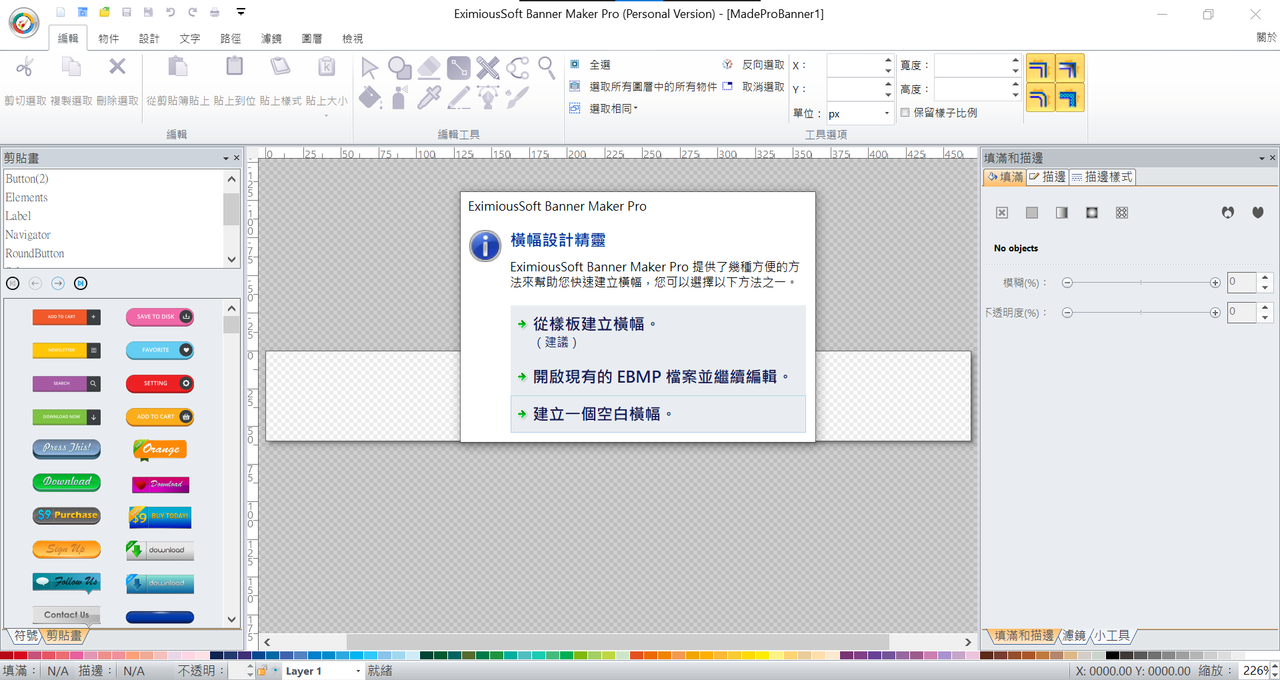Choose linear gradient fill icon
Screen dimensions: 1280x680
click(1062, 213)
